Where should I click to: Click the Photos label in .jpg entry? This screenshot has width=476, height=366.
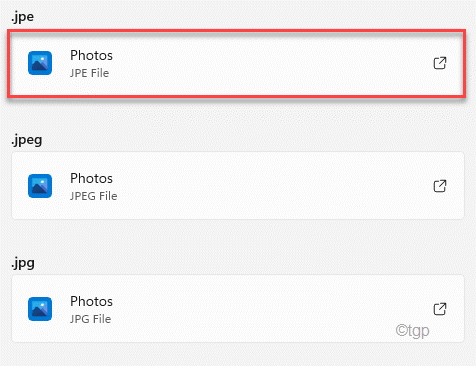pyautogui.click(x=91, y=301)
